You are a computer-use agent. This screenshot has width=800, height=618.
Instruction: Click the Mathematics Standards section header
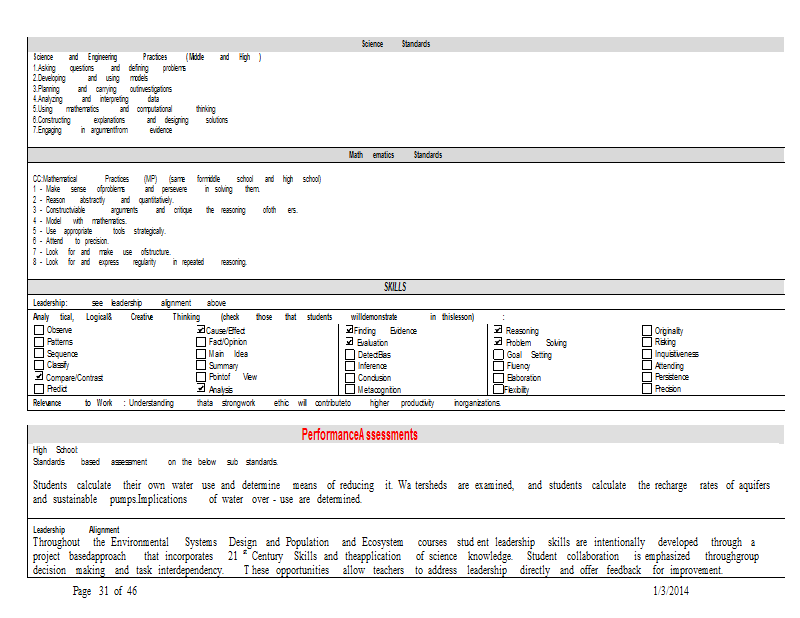pos(395,155)
